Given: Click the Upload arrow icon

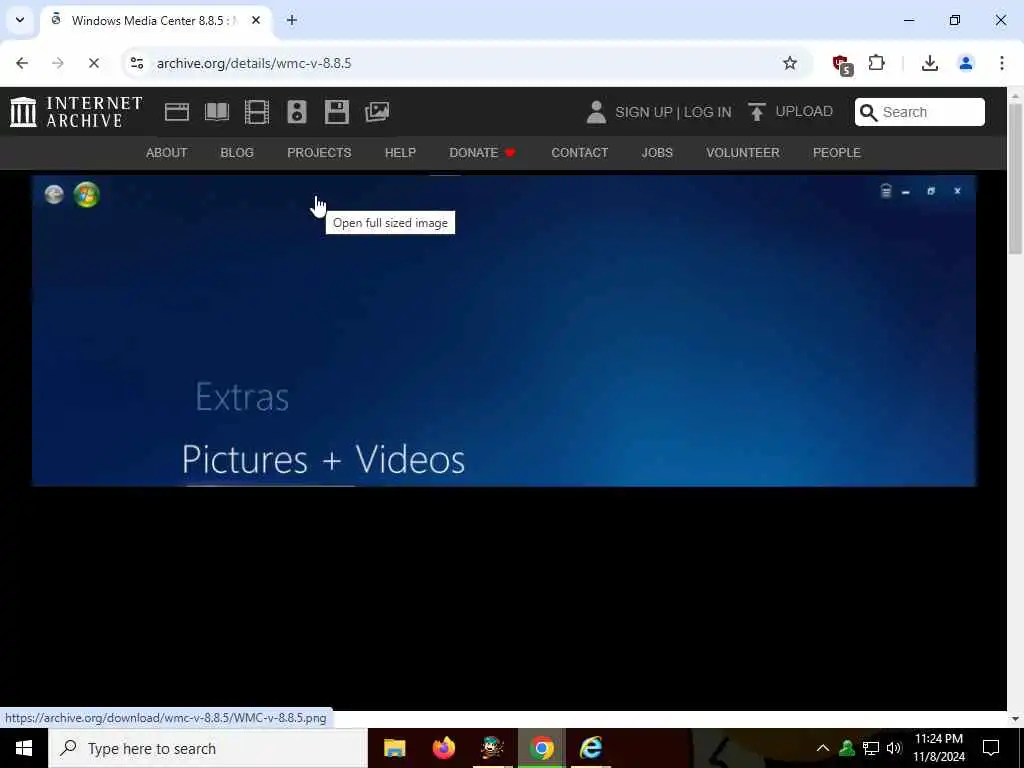Looking at the screenshot, I should point(756,112).
